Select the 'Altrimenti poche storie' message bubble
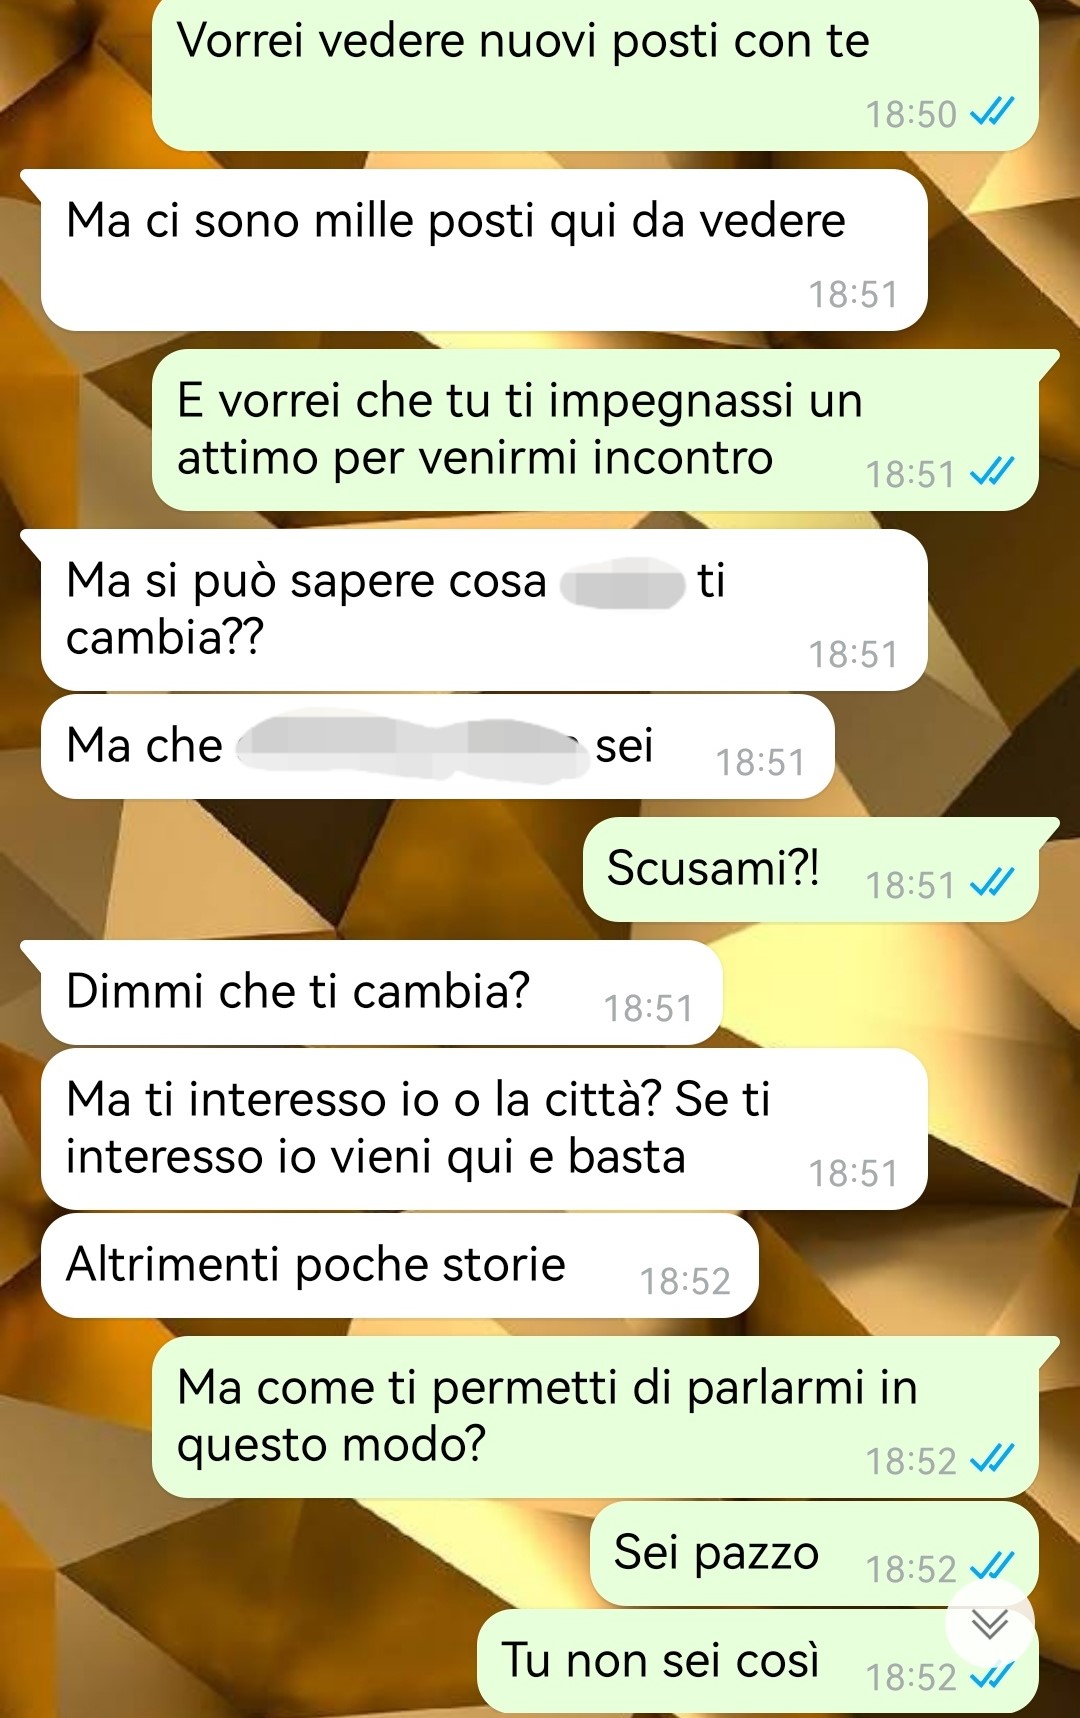Viewport: 1080px width, 1718px height. pos(399,1265)
